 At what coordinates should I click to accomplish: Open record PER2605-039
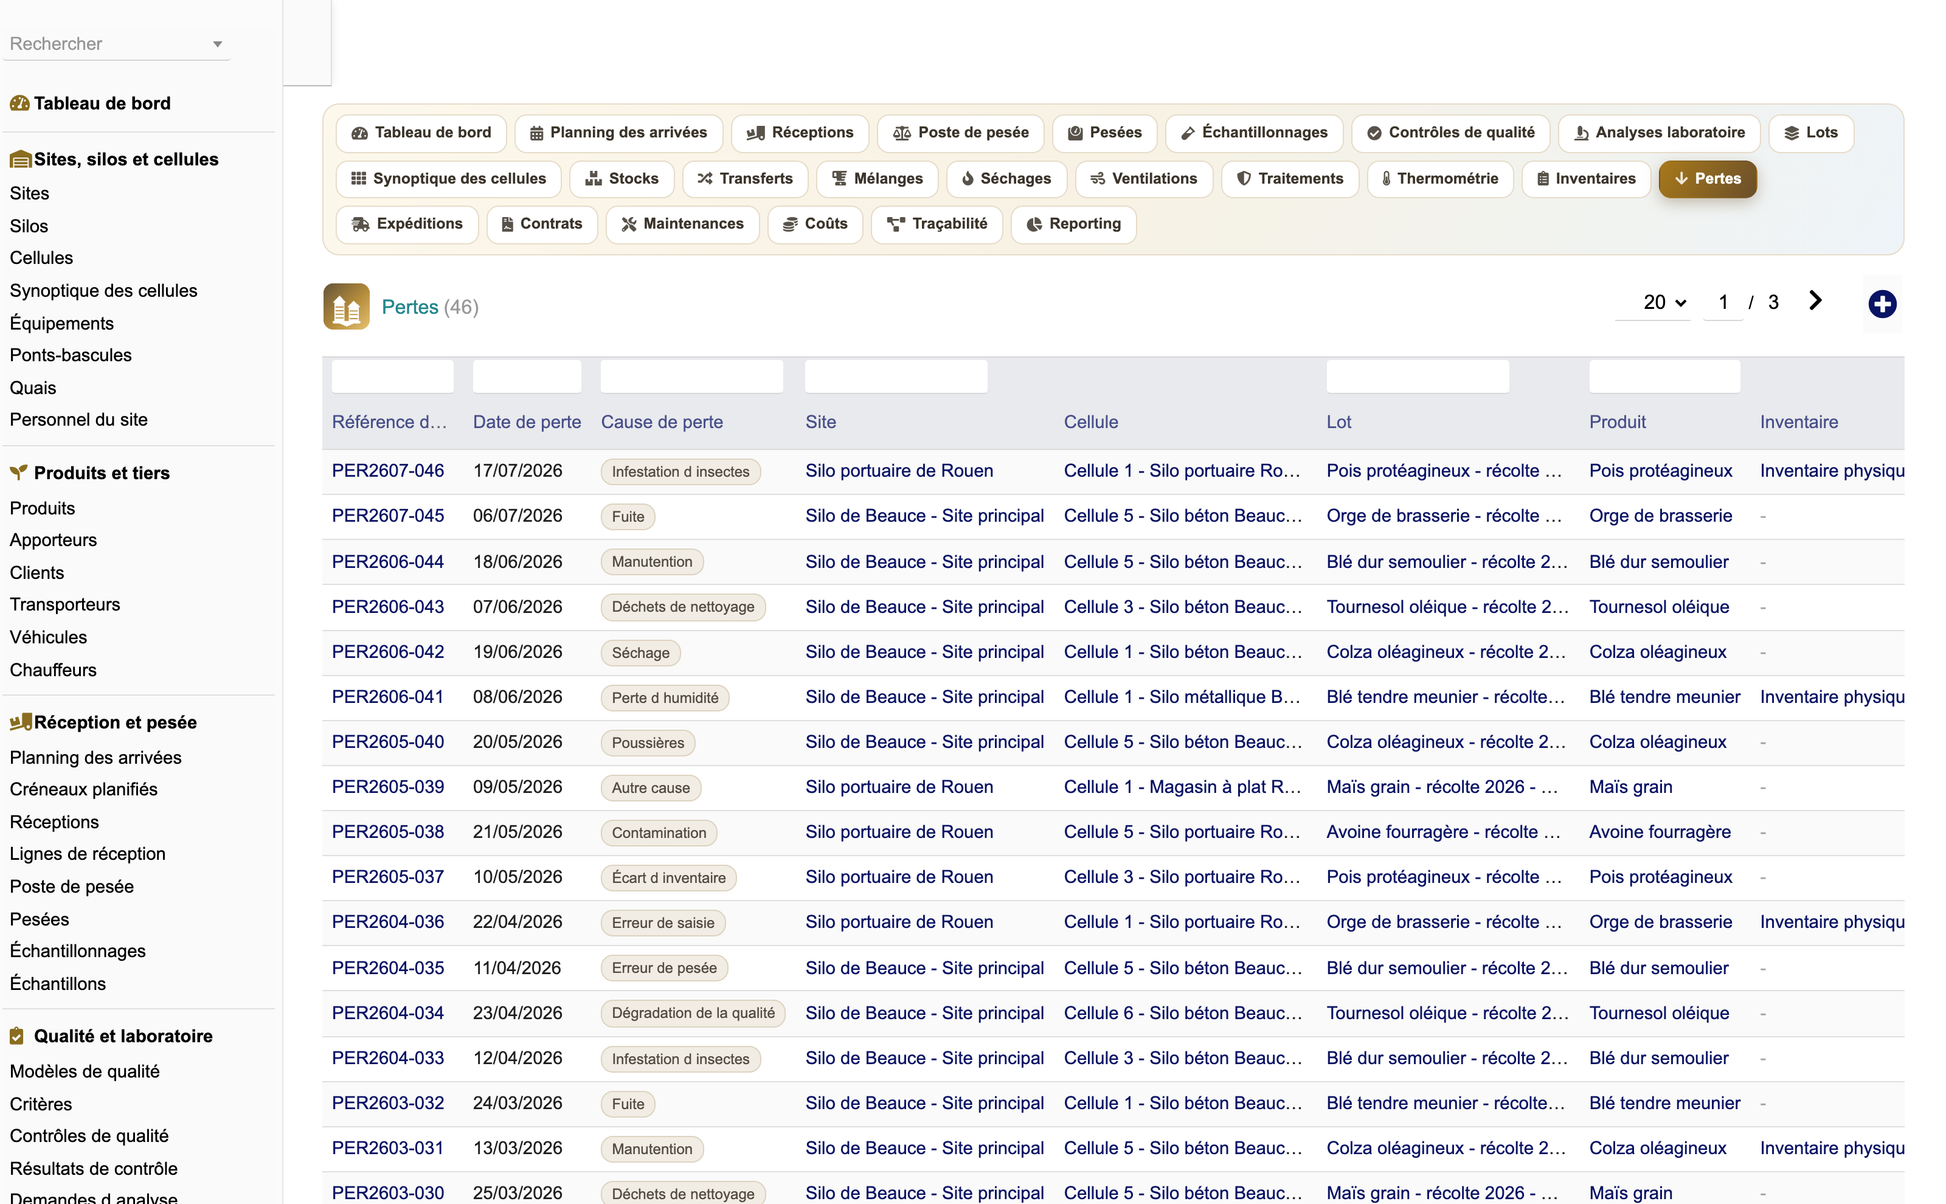(388, 787)
